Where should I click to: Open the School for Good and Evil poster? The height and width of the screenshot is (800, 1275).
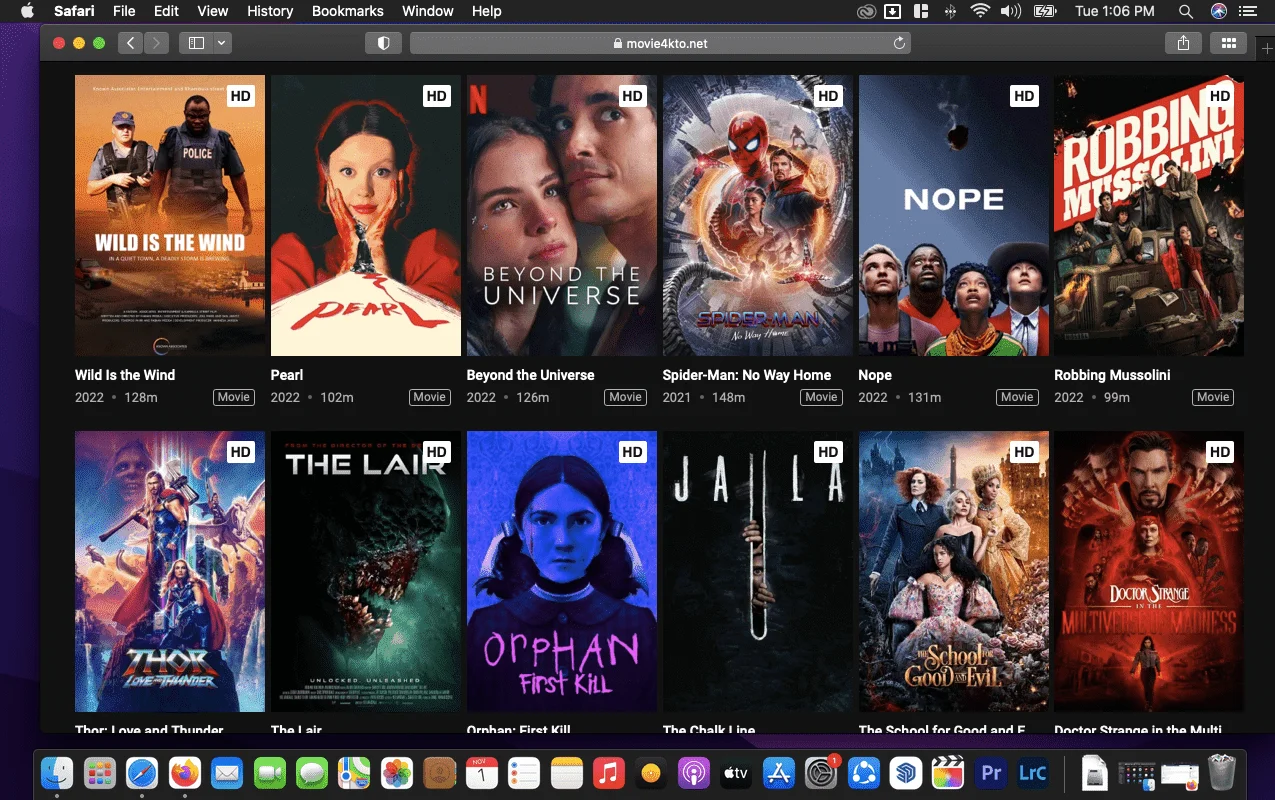(954, 571)
